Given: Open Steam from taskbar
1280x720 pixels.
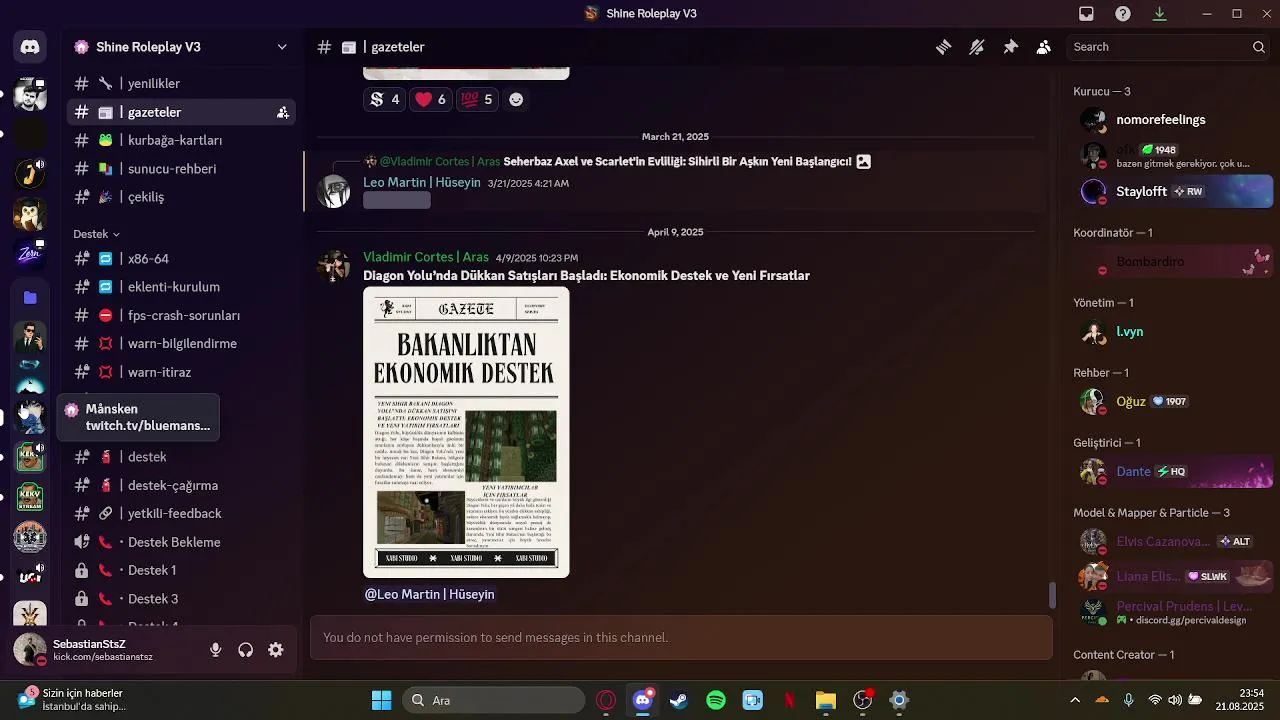Looking at the screenshot, I should point(679,700).
